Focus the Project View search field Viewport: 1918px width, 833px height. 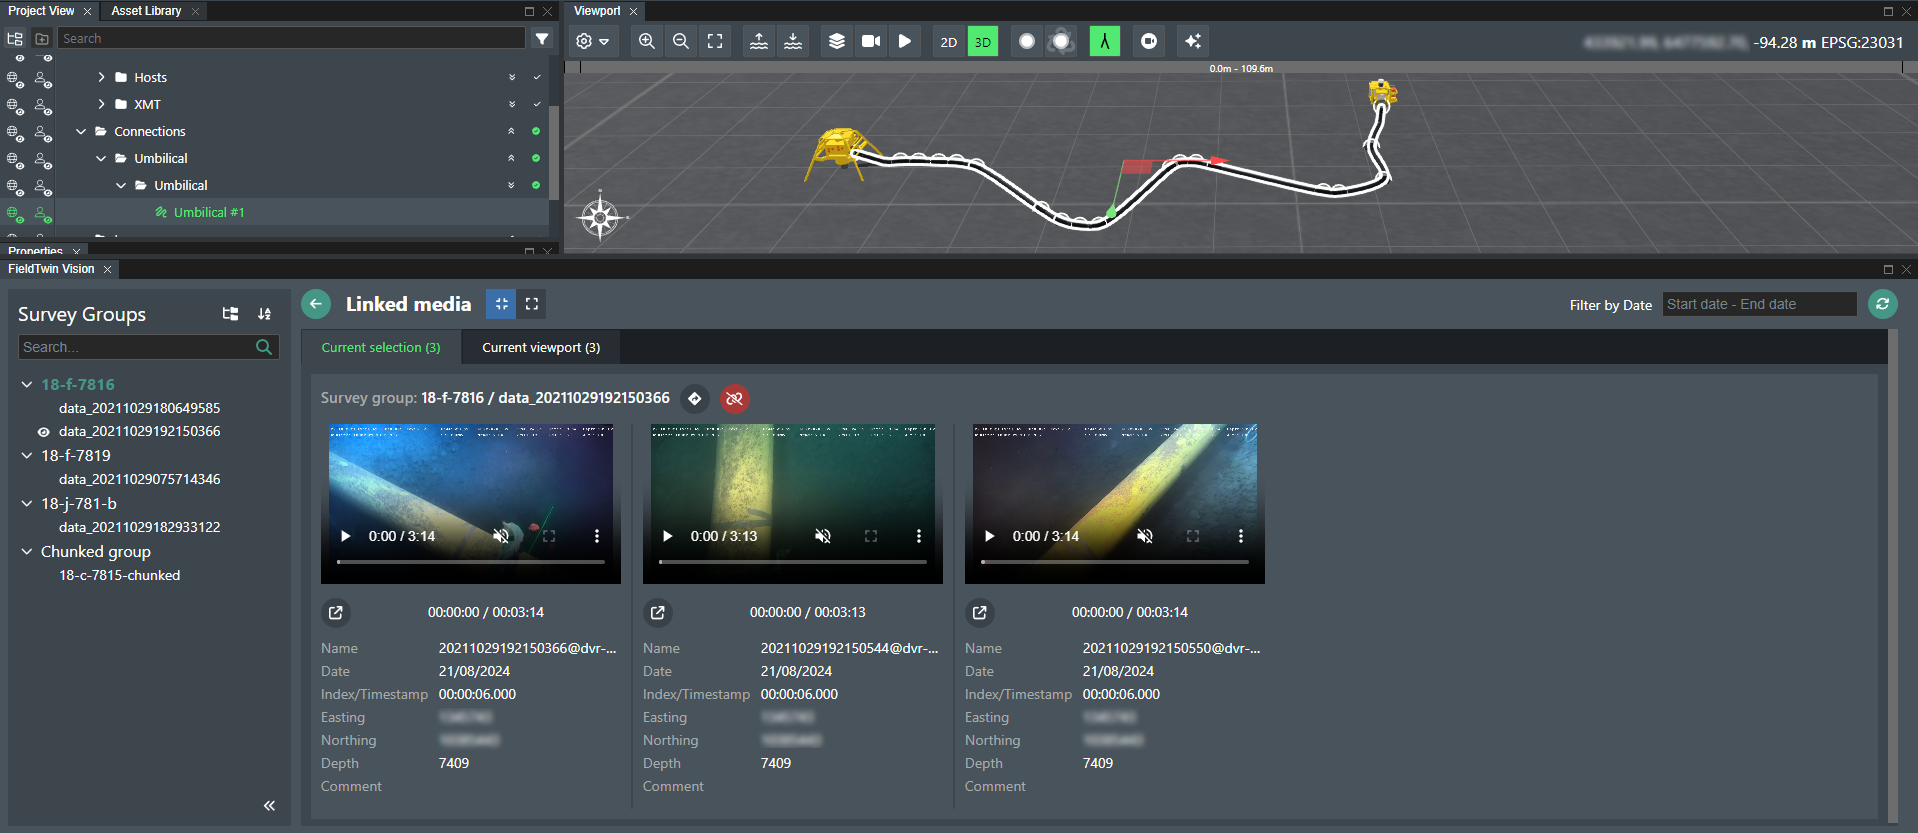[x=291, y=38]
